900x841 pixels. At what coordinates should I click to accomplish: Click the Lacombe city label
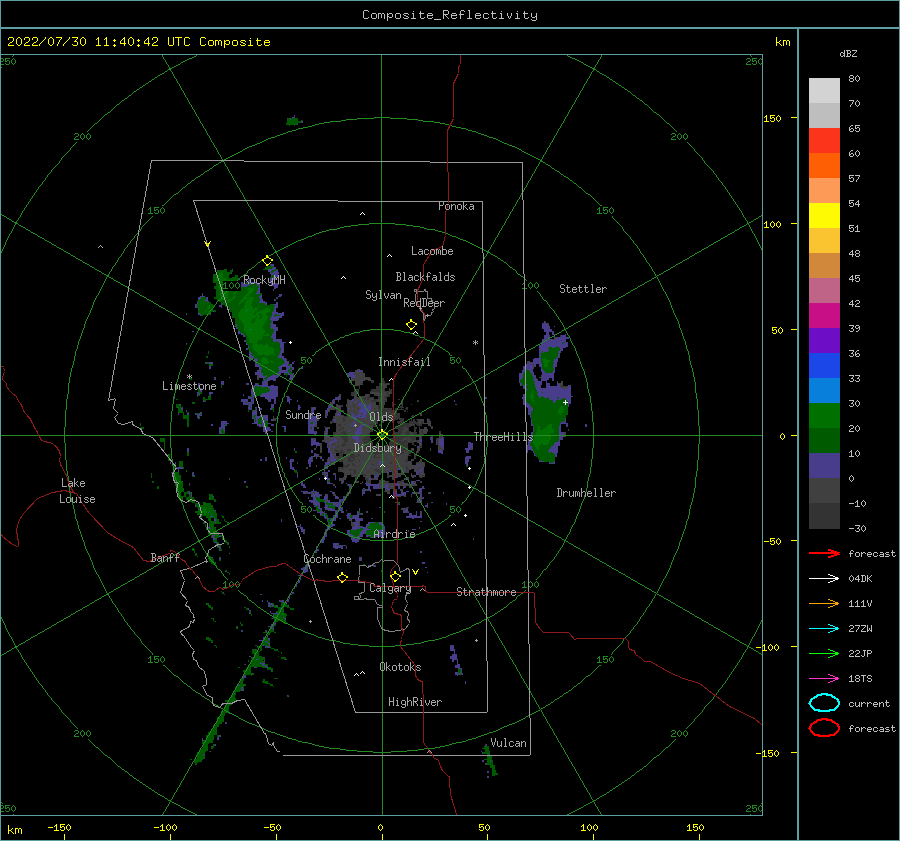pos(432,251)
